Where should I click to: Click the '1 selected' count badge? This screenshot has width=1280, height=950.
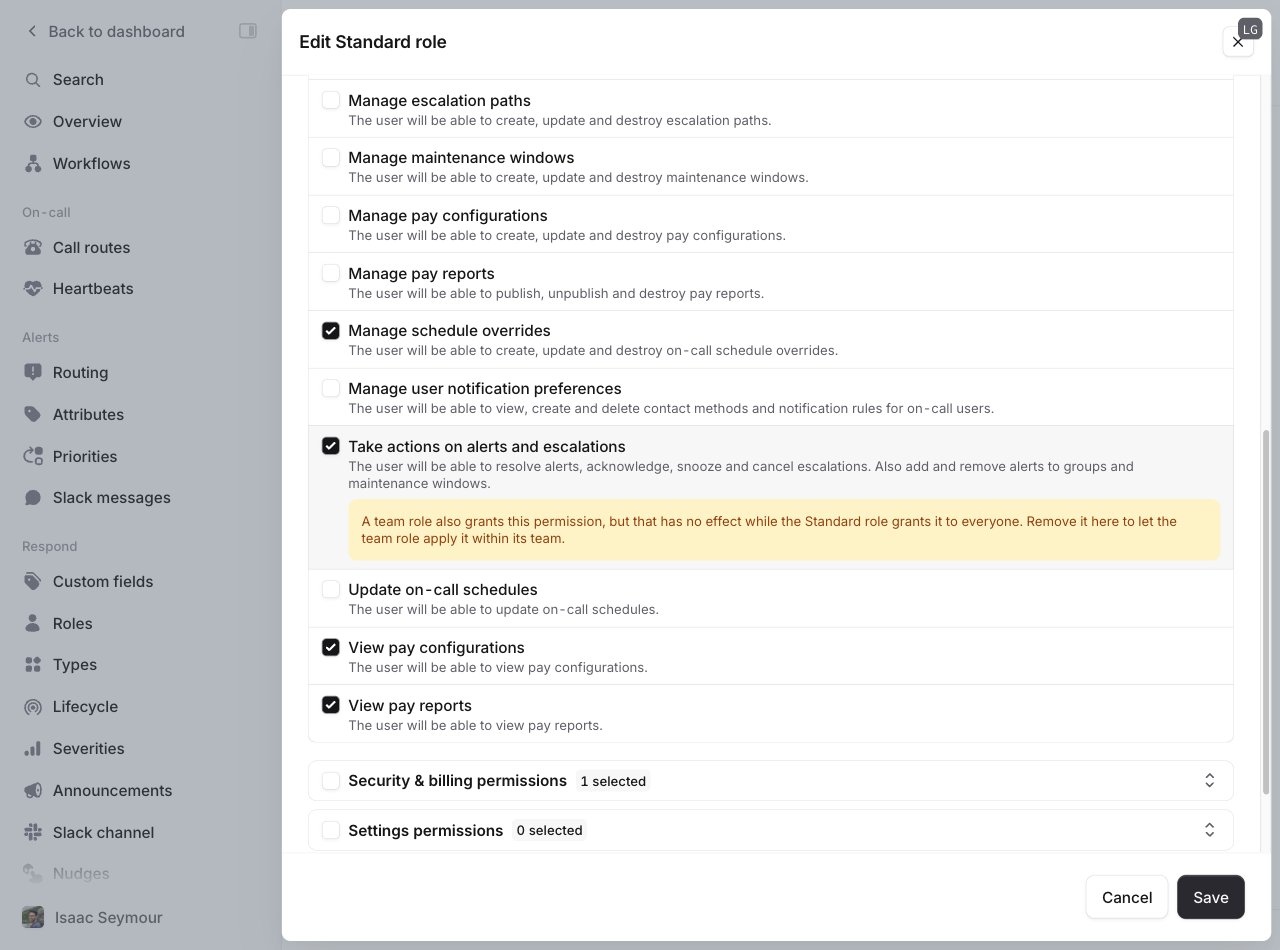[613, 782]
